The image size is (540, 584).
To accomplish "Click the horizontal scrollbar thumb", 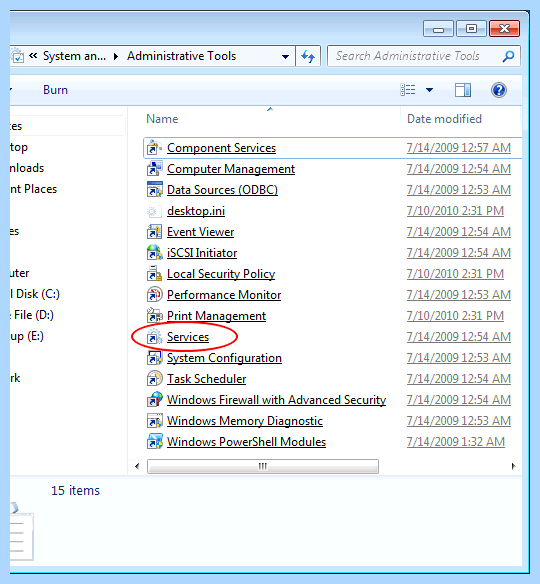I will click(263, 466).
